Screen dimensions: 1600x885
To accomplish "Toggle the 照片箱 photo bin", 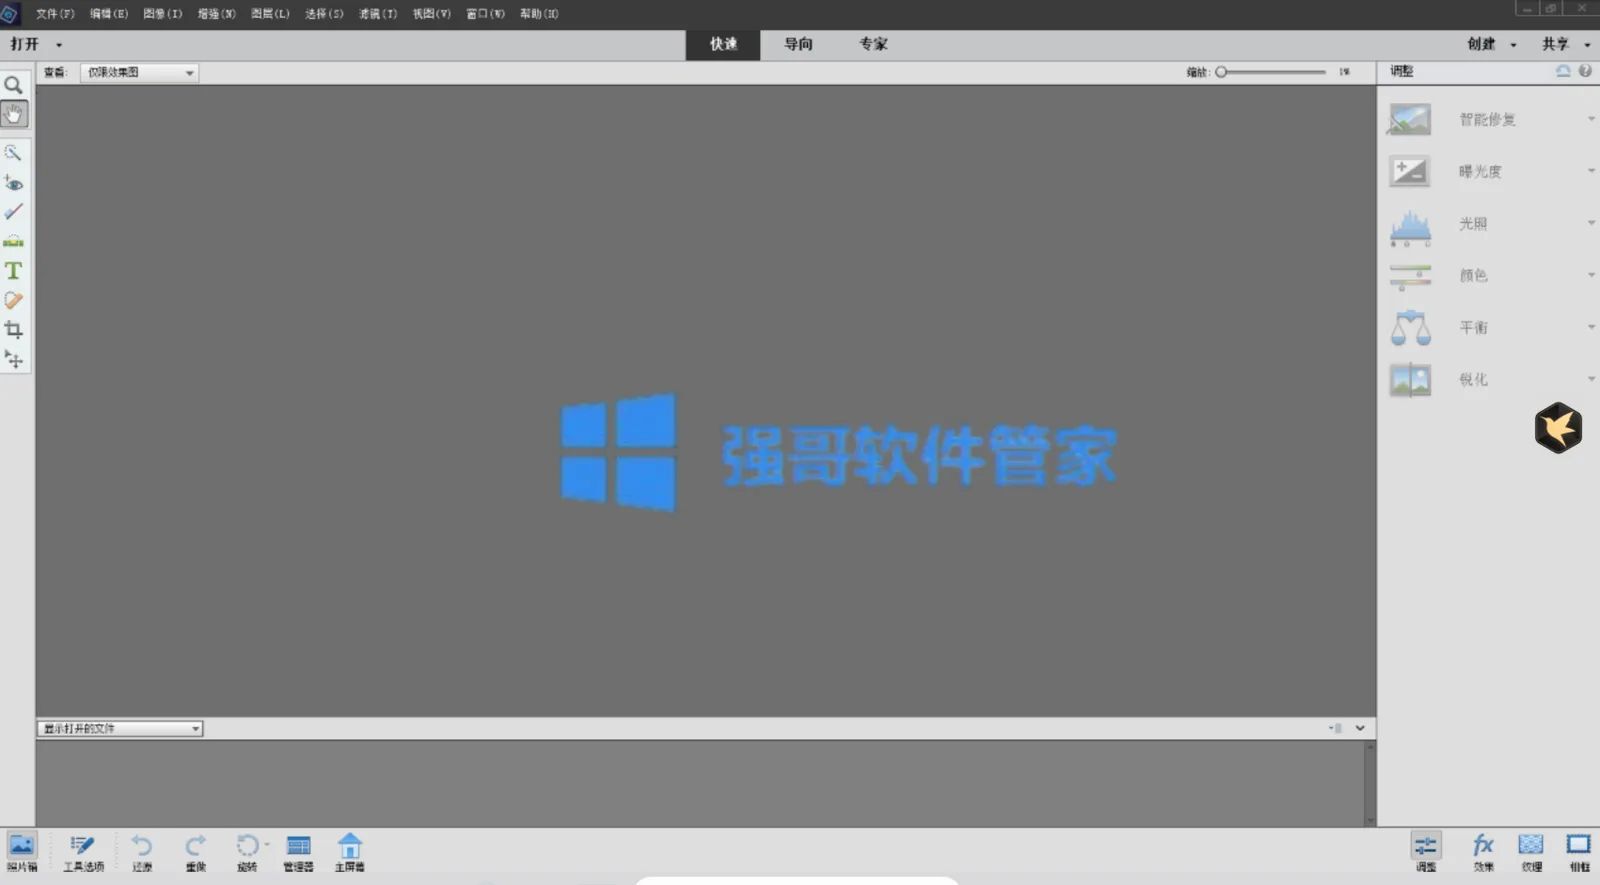I will (21, 852).
